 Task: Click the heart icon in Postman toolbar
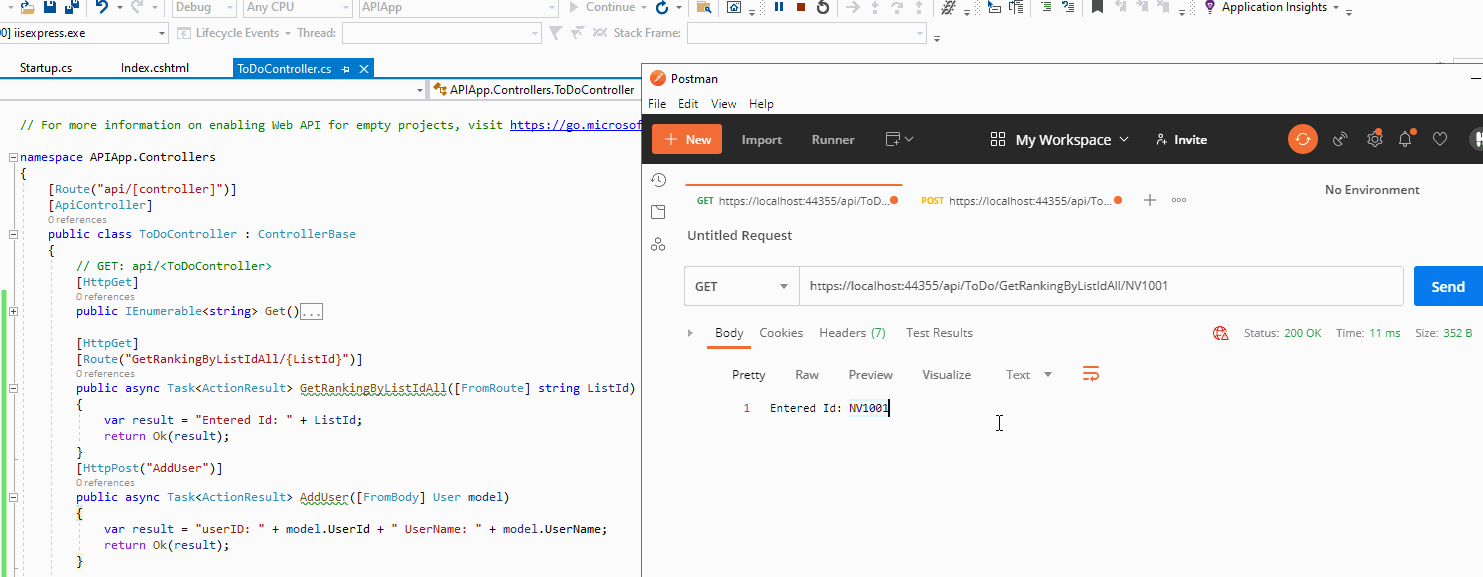(x=1440, y=139)
